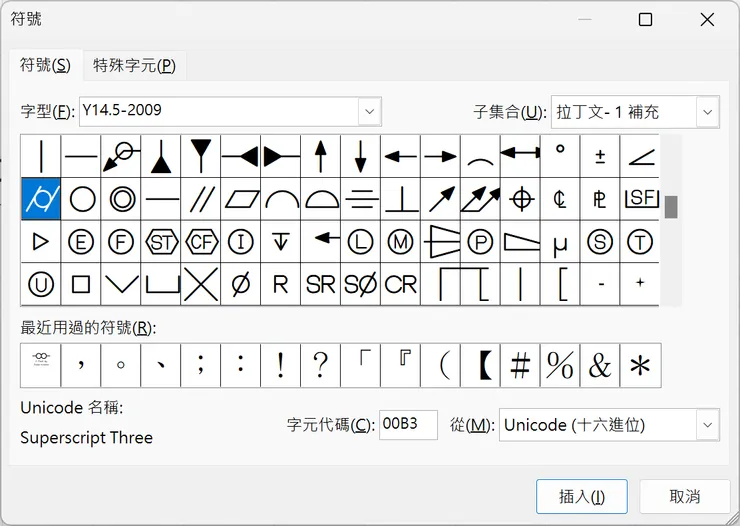This screenshot has width=740, height=526.
Task: Select the hash sign in recently used symbols
Action: click(x=520, y=366)
